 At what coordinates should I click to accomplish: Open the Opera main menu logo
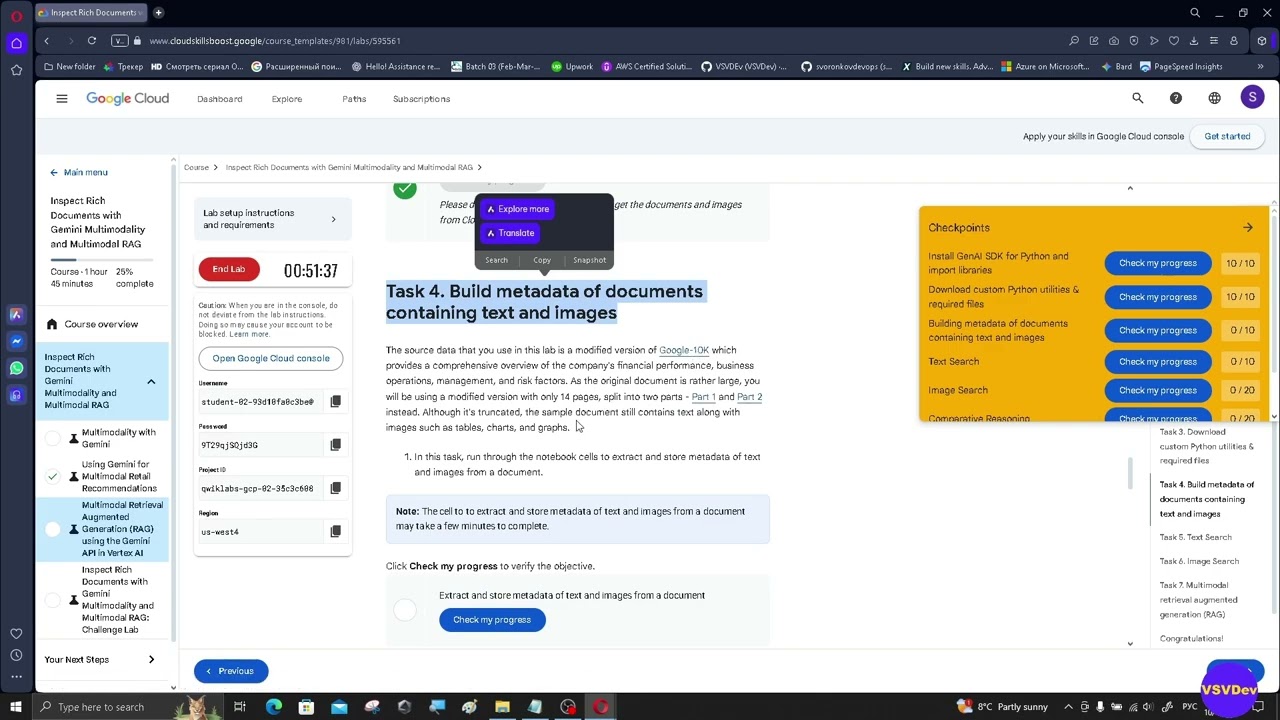coord(16,16)
